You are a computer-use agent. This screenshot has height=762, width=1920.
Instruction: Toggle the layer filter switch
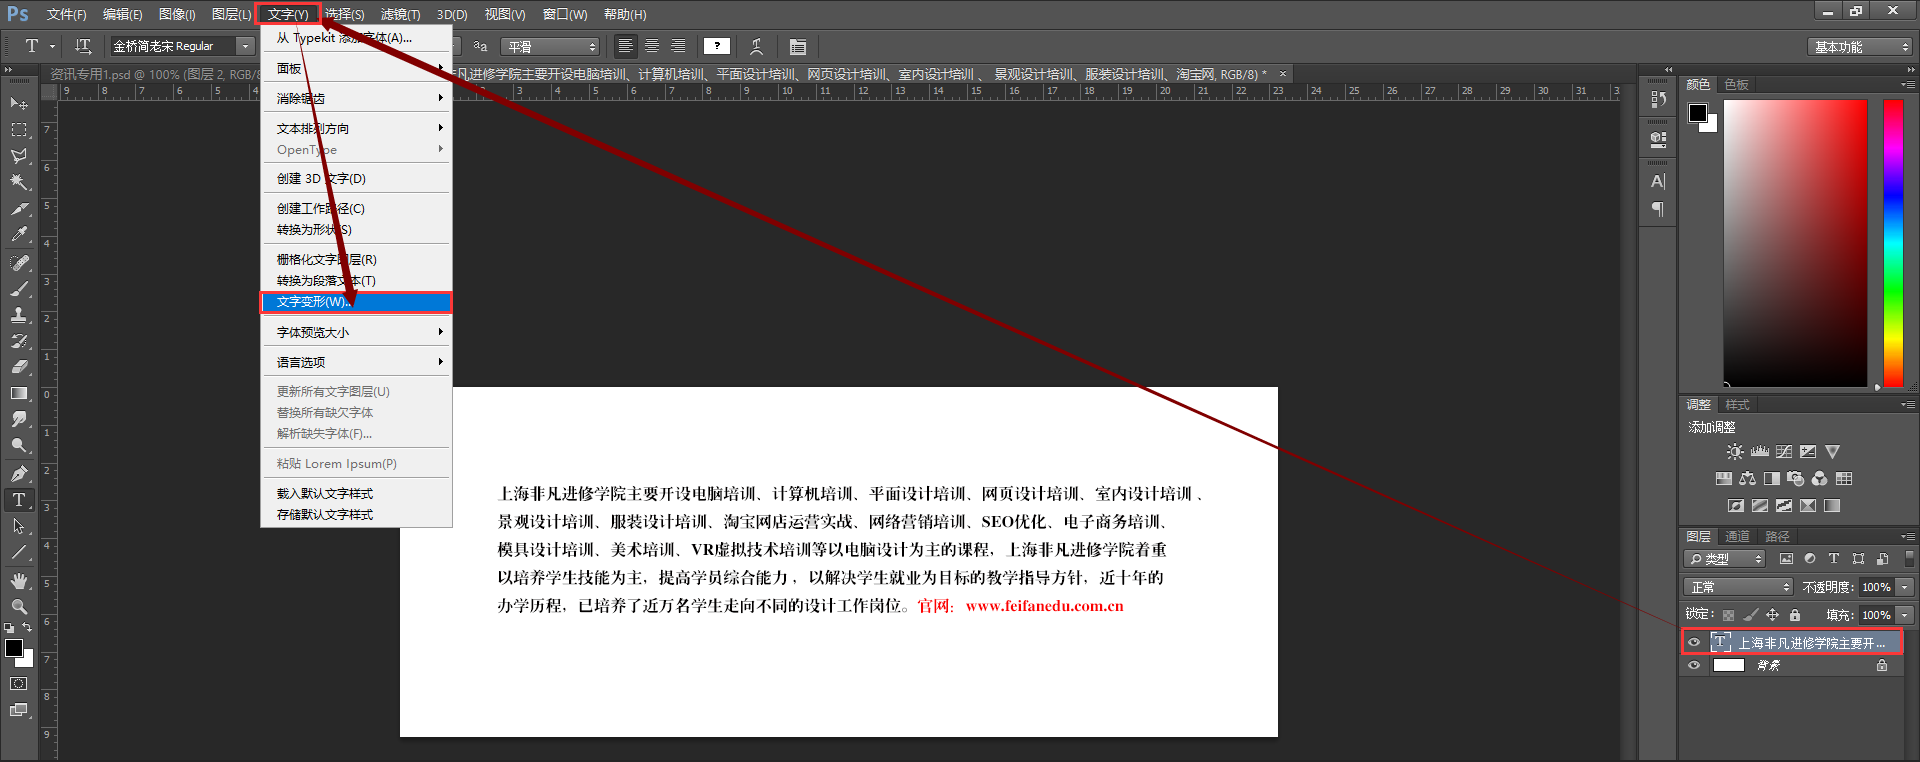(1909, 559)
